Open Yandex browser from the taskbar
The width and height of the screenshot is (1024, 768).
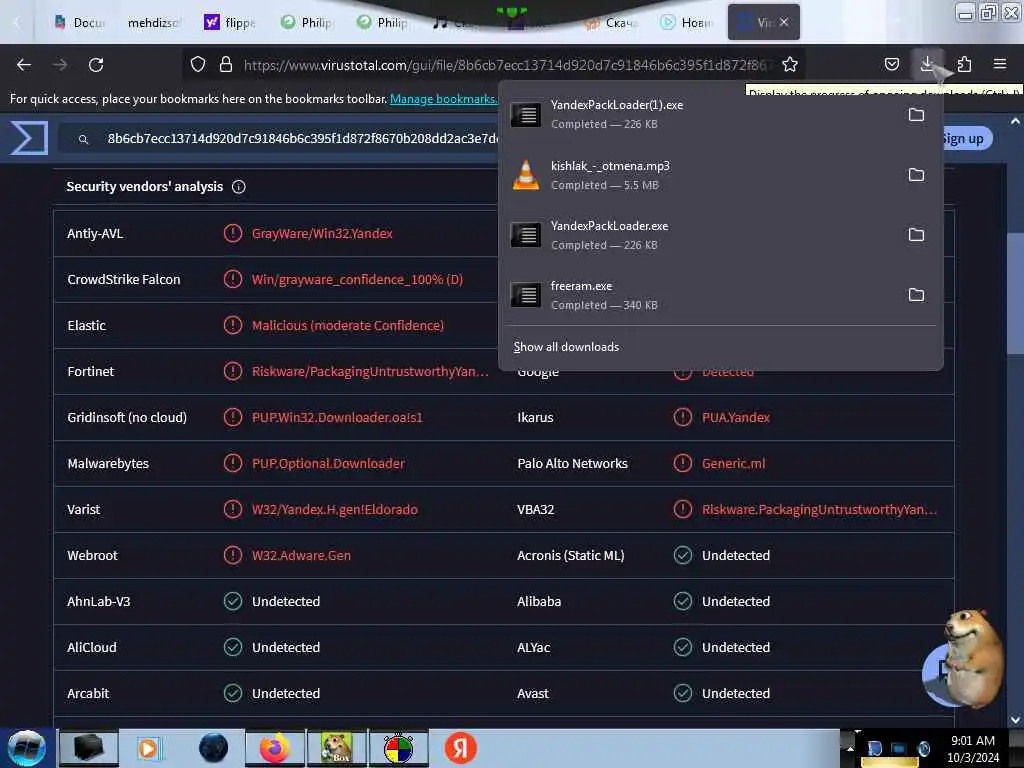(x=460, y=748)
